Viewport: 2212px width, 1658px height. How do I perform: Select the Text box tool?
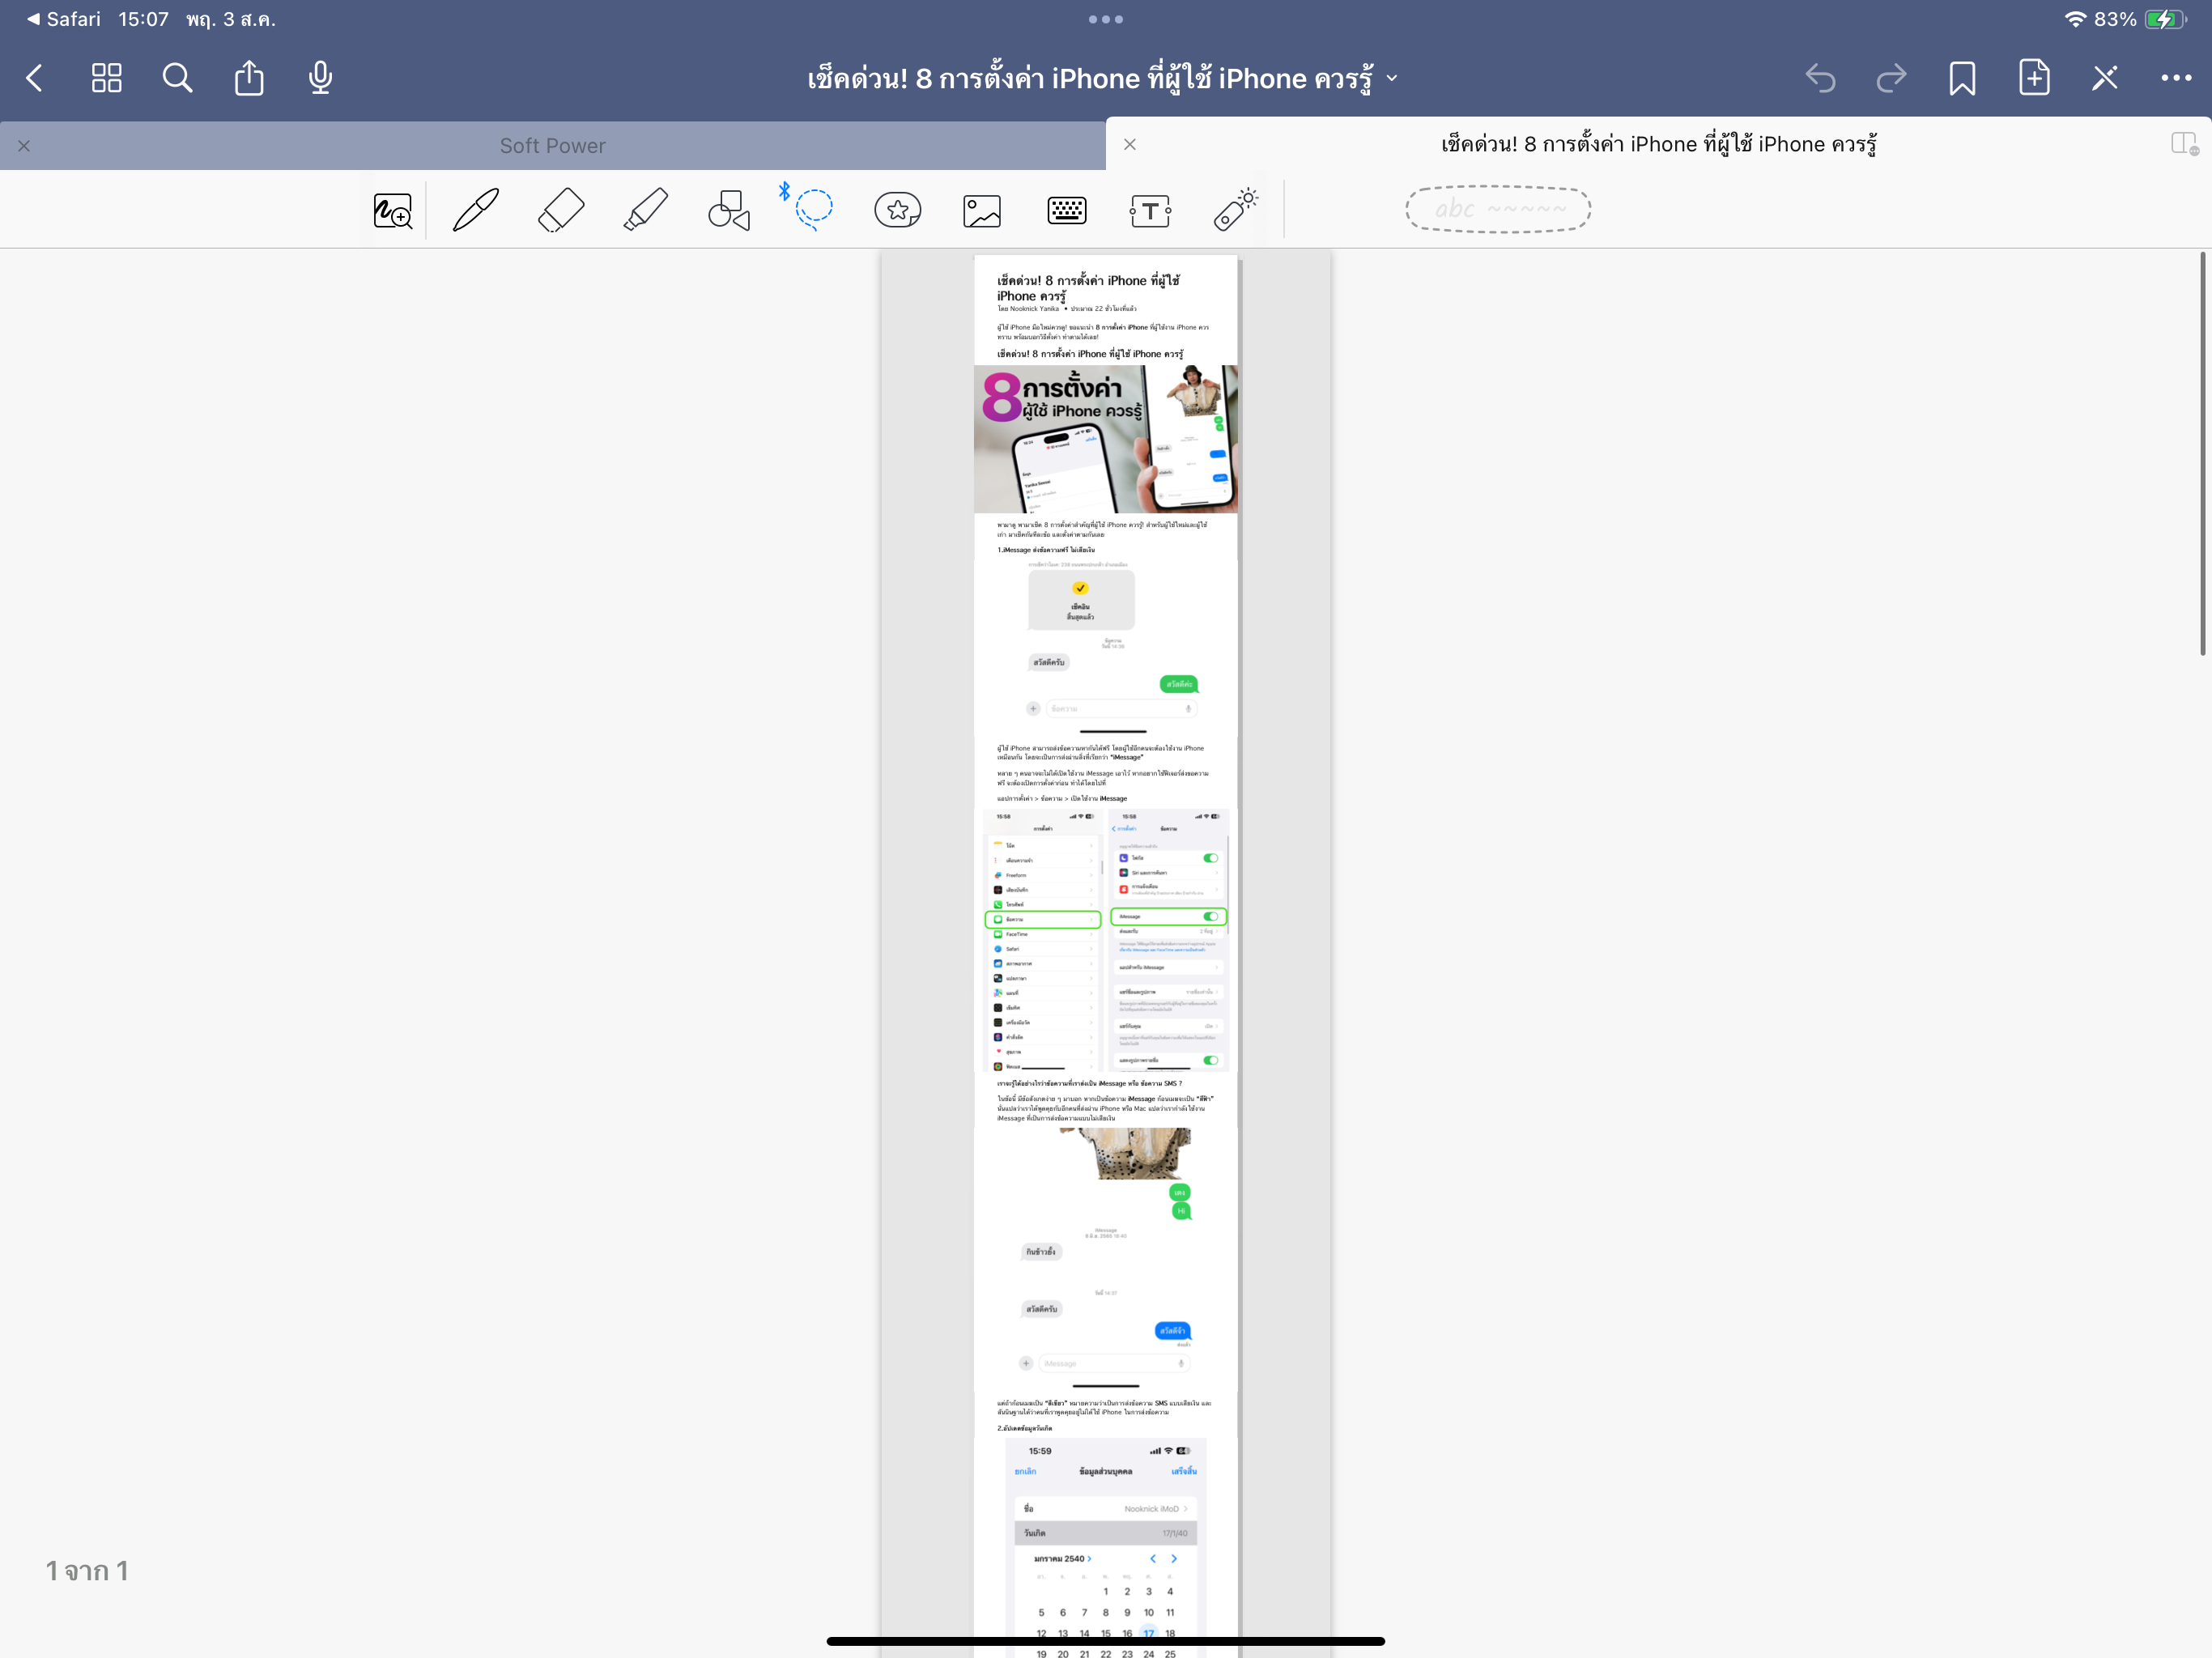[1150, 210]
